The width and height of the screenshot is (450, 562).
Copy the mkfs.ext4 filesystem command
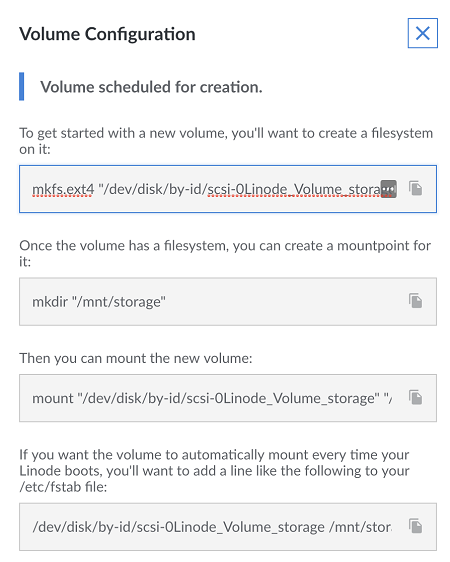pos(416,189)
